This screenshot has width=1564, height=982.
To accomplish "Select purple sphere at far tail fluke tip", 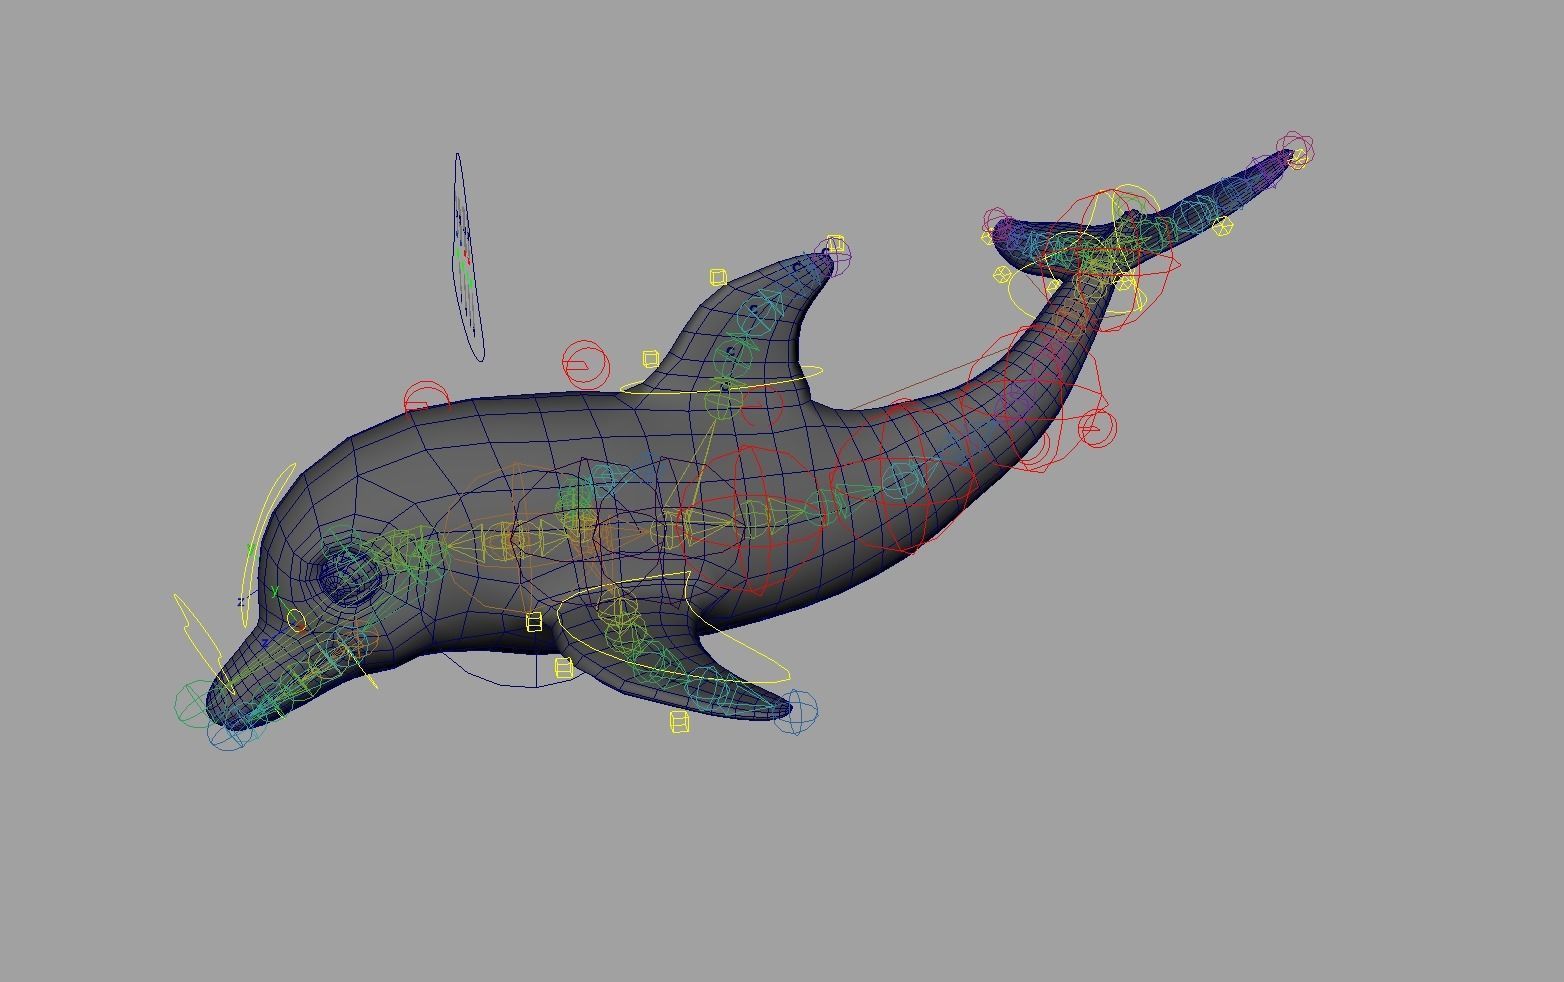I will pyautogui.click(x=1295, y=151).
